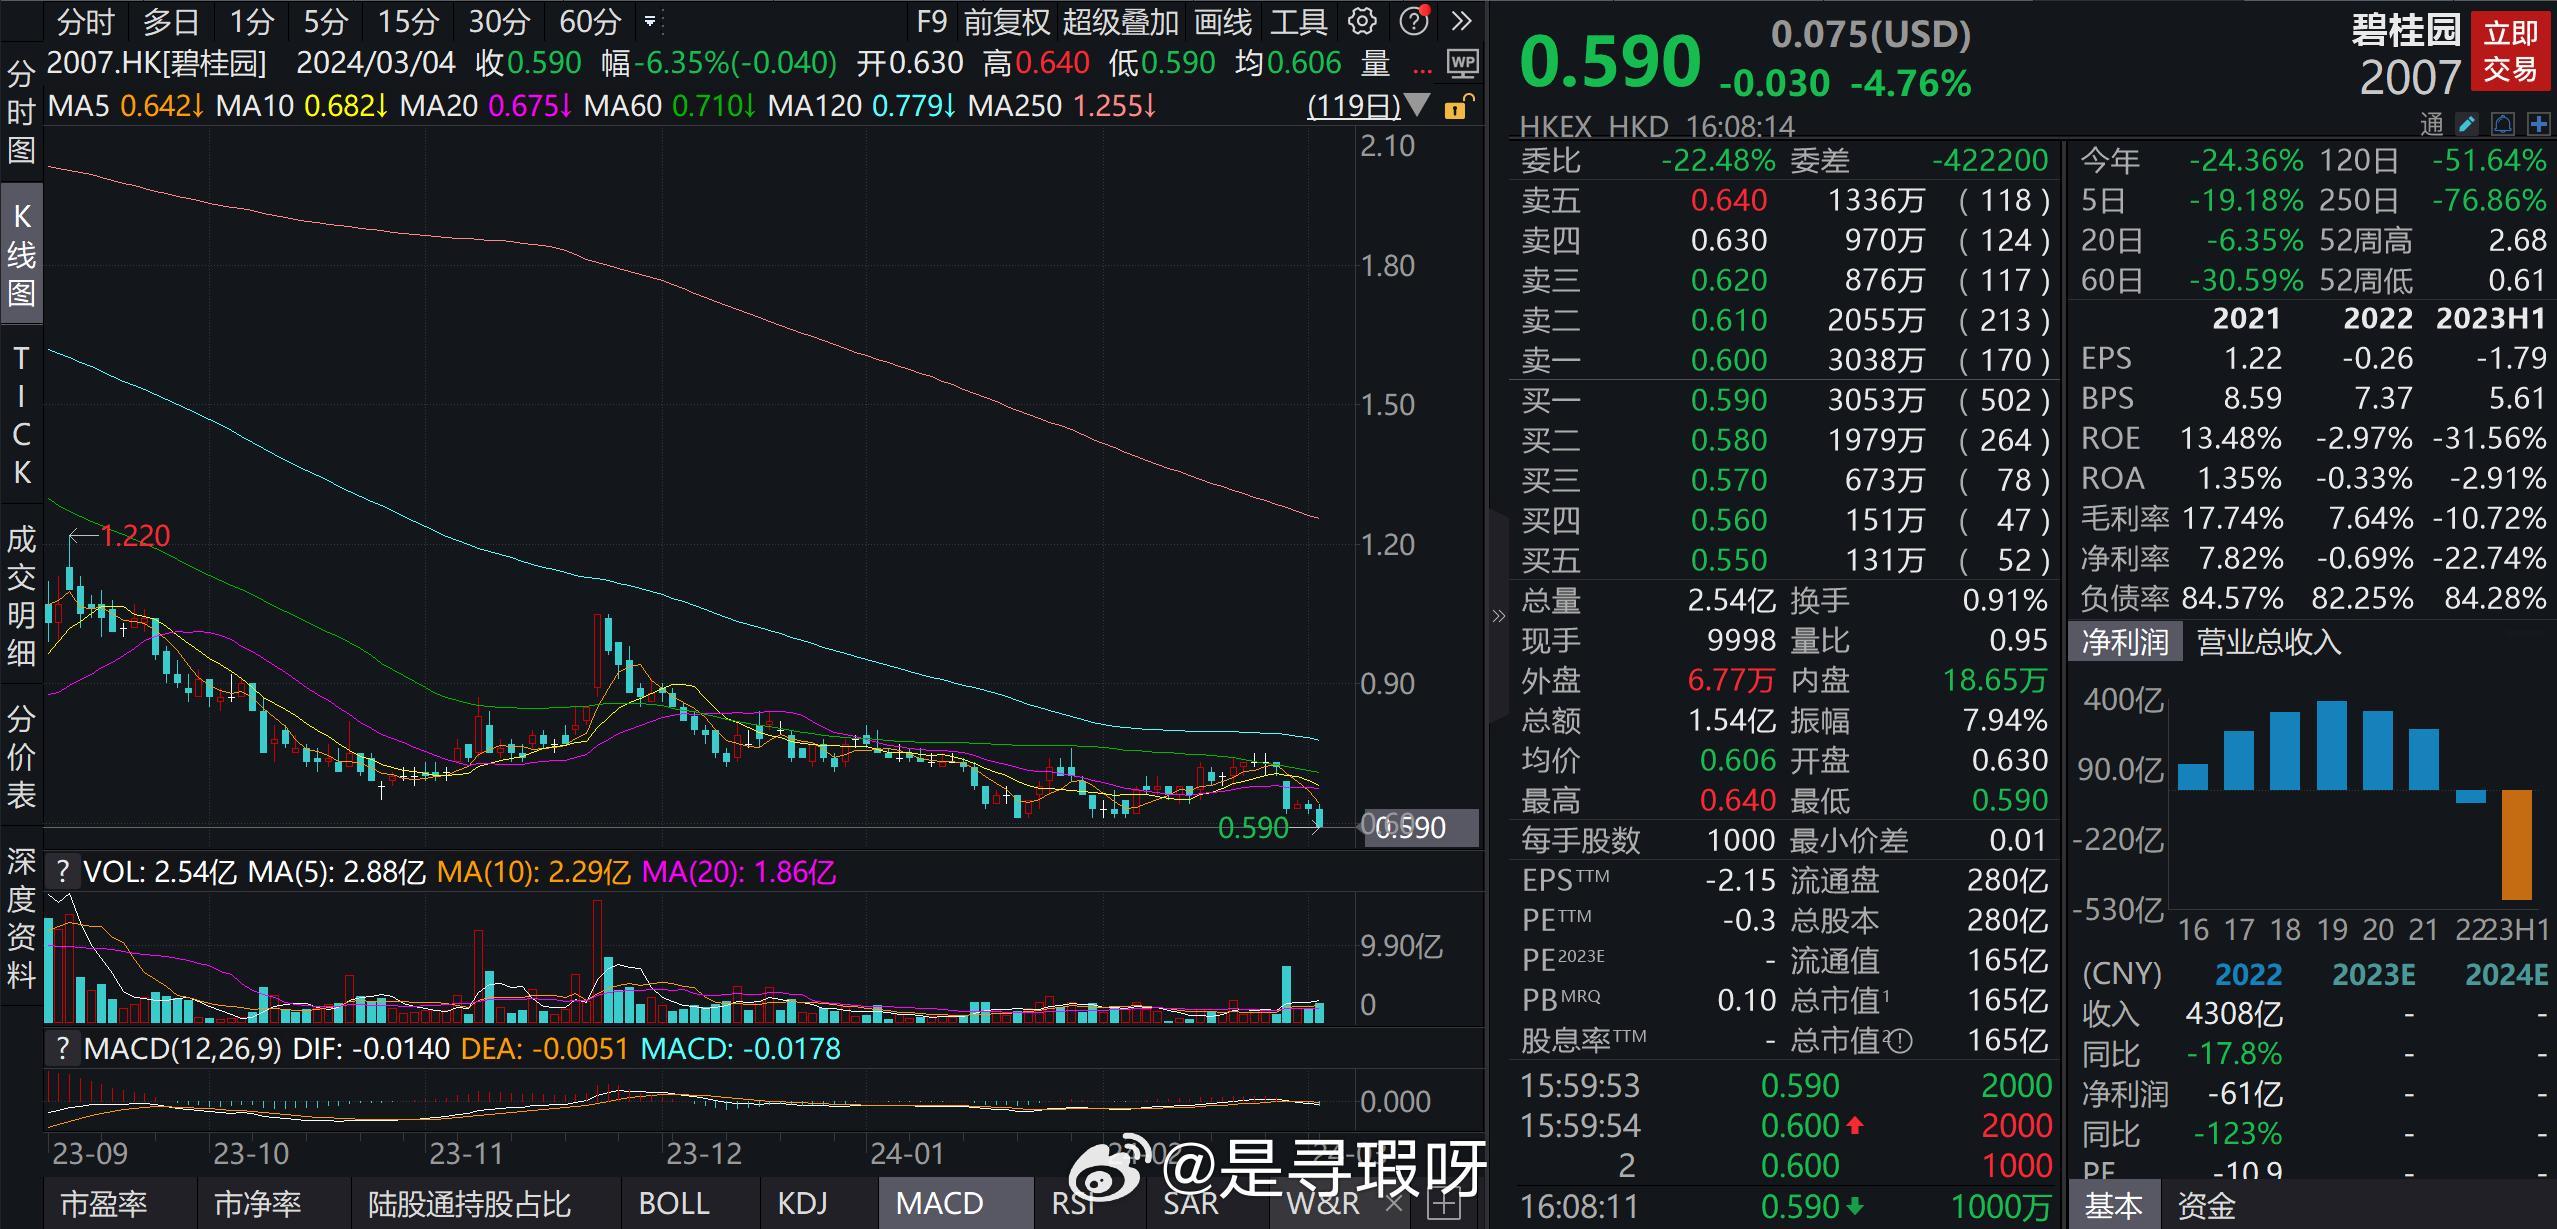
Task: Click the 2007.HK[碧桂园] stock code label
Action: point(157,64)
